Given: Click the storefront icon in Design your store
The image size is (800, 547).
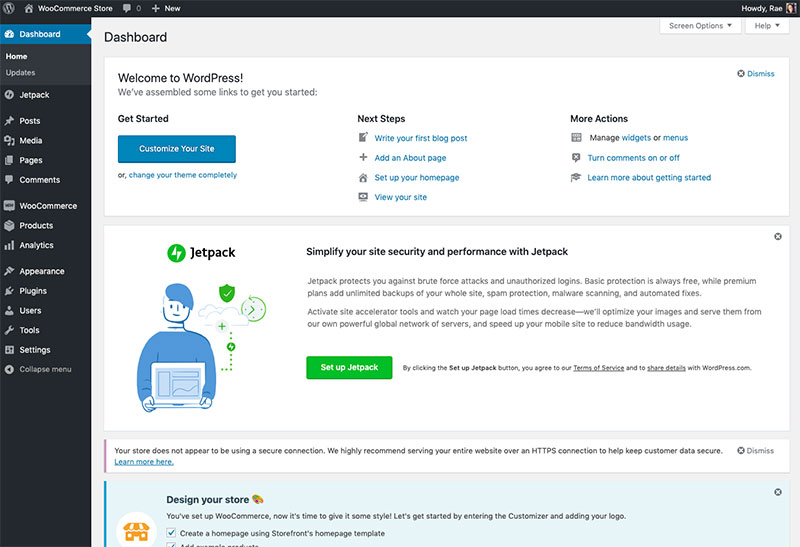Looking at the screenshot, I should point(137,531).
